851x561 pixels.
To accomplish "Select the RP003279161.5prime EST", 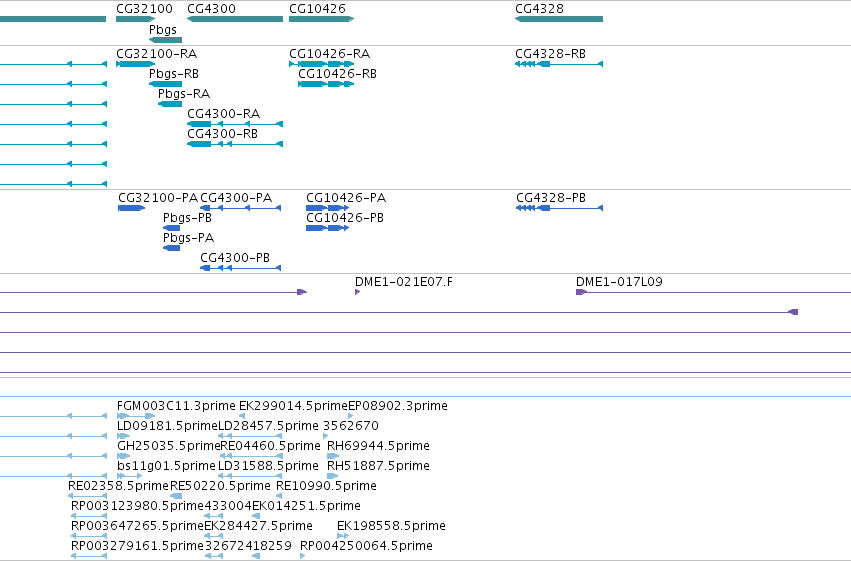I will [x=89, y=556].
